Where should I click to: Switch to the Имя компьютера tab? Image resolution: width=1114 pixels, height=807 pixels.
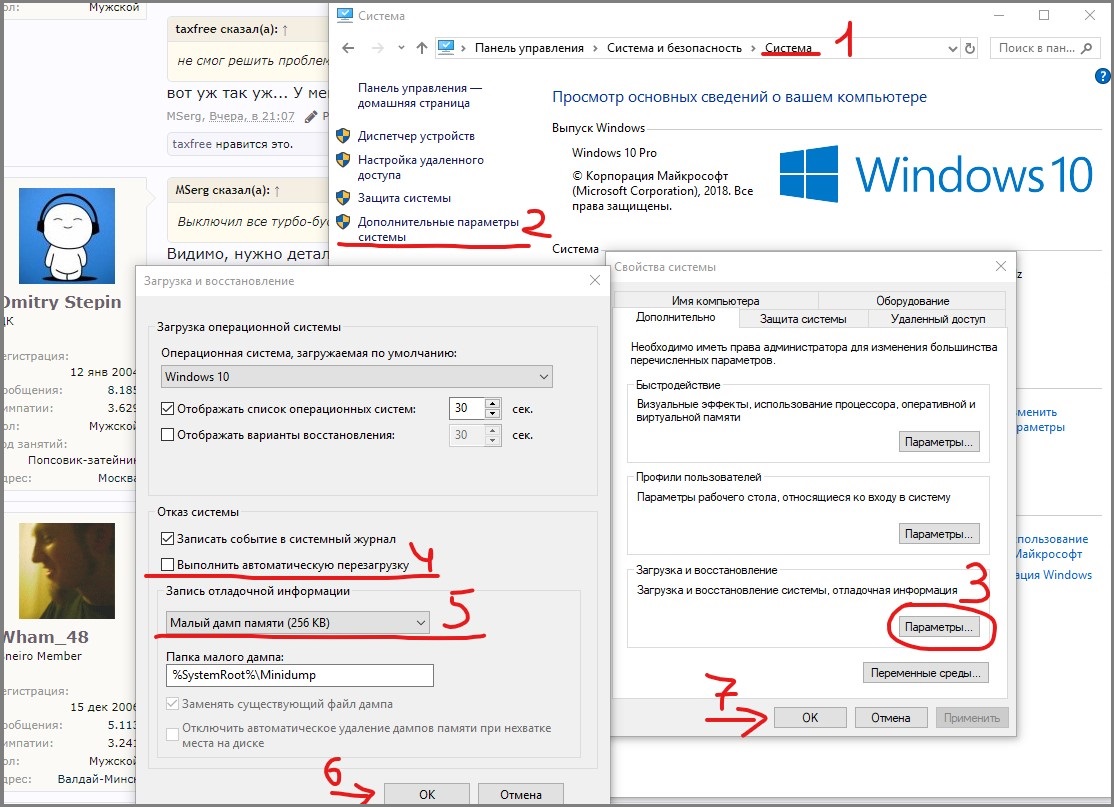tap(715, 300)
